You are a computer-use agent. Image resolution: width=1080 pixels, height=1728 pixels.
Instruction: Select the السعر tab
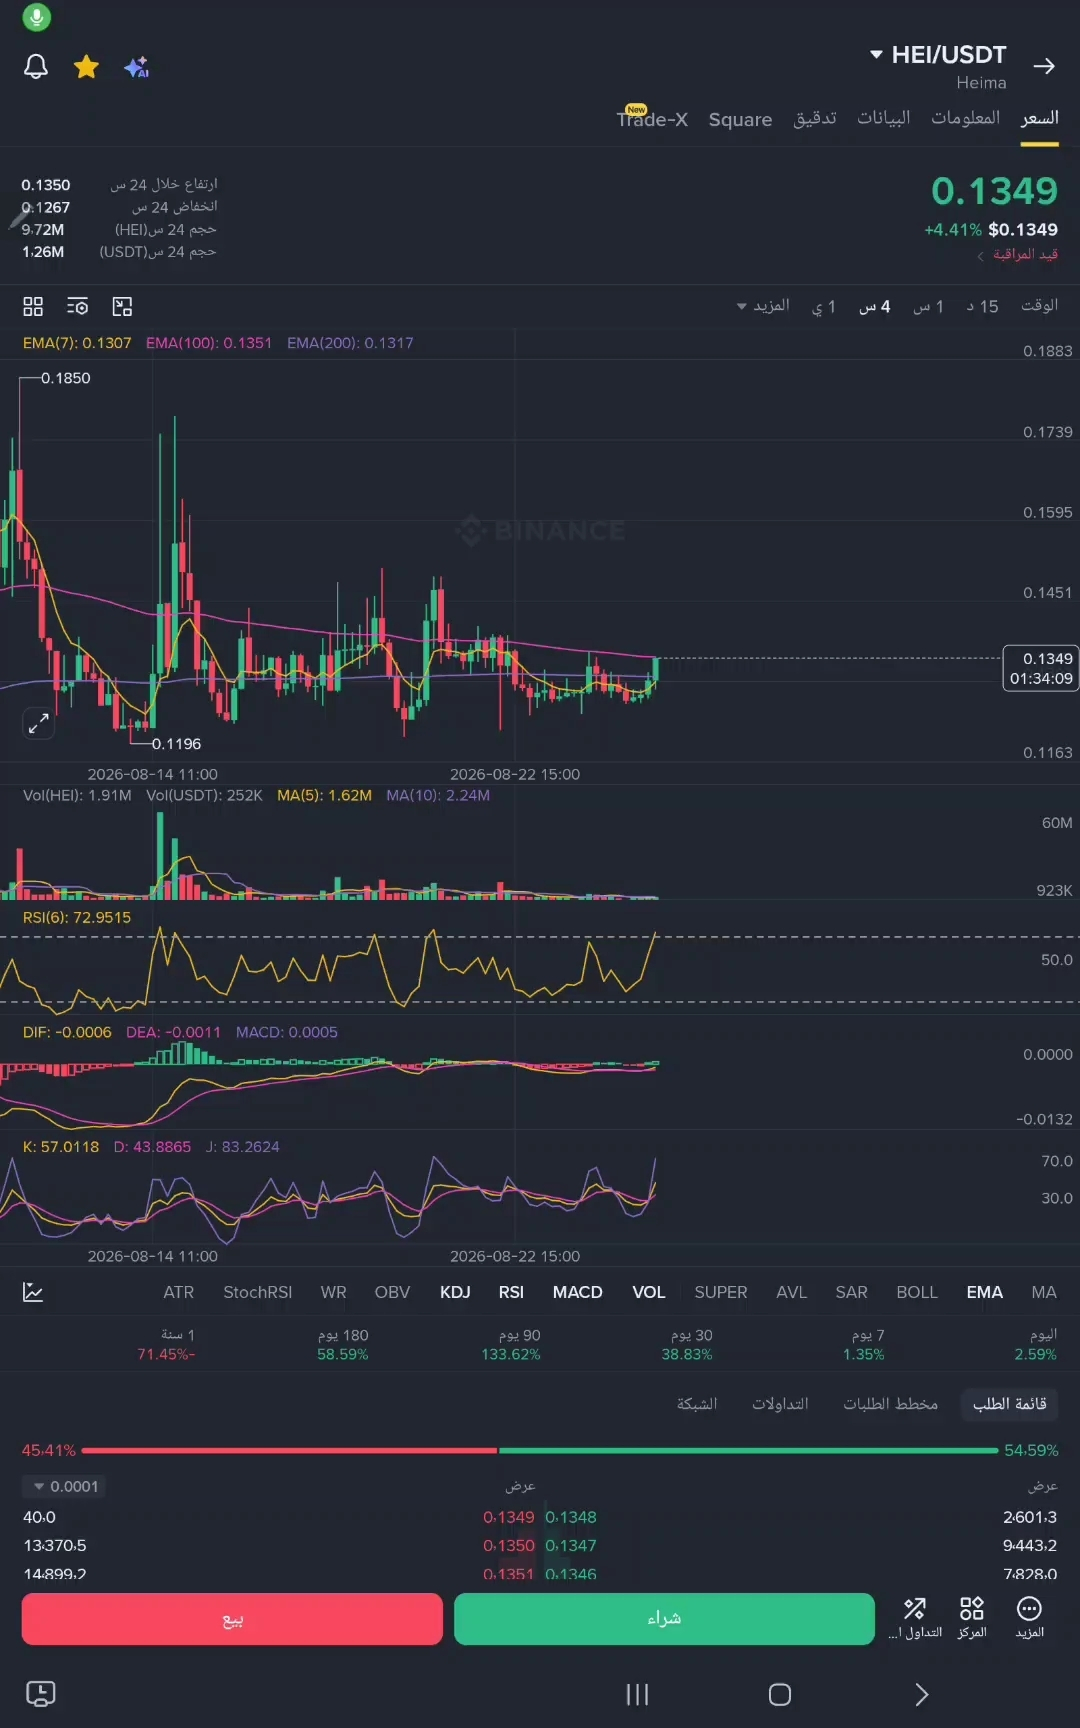(1039, 118)
